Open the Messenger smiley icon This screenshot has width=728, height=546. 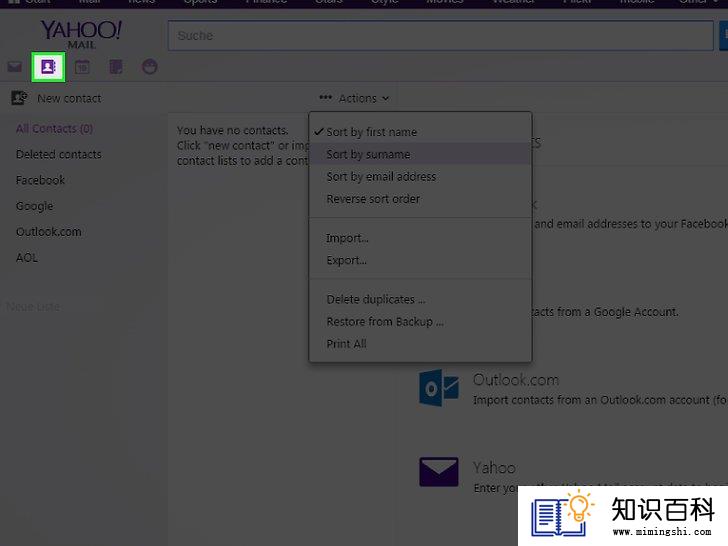pyautogui.click(x=150, y=67)
